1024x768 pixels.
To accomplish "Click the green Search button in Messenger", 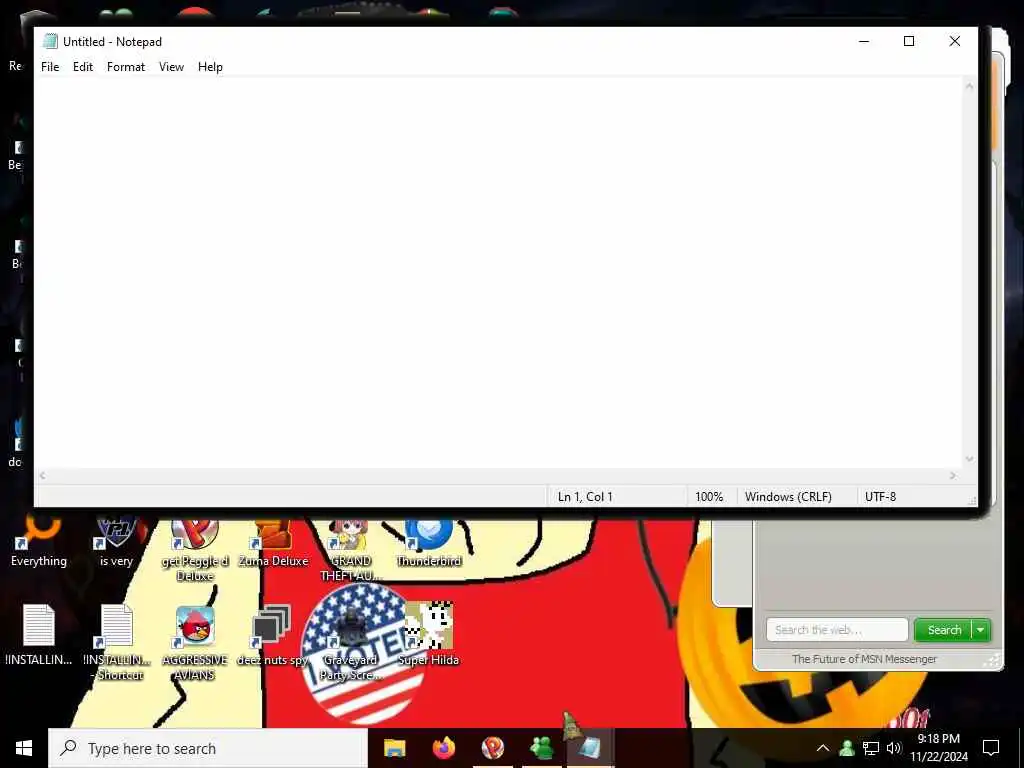I will pos(943,630).
